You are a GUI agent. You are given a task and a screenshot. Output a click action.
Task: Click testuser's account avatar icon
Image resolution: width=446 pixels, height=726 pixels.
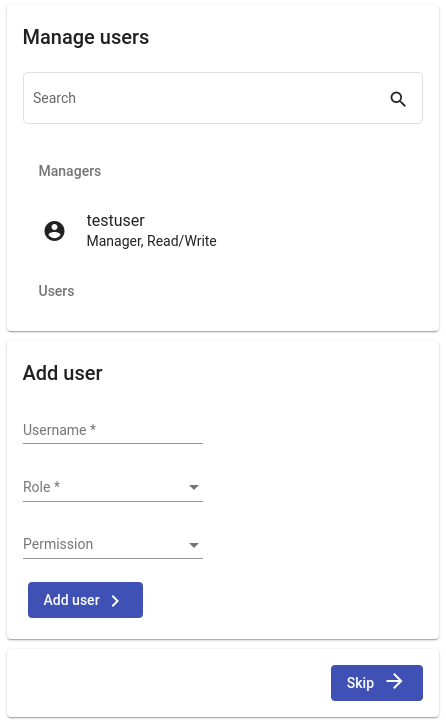[54, 231]
